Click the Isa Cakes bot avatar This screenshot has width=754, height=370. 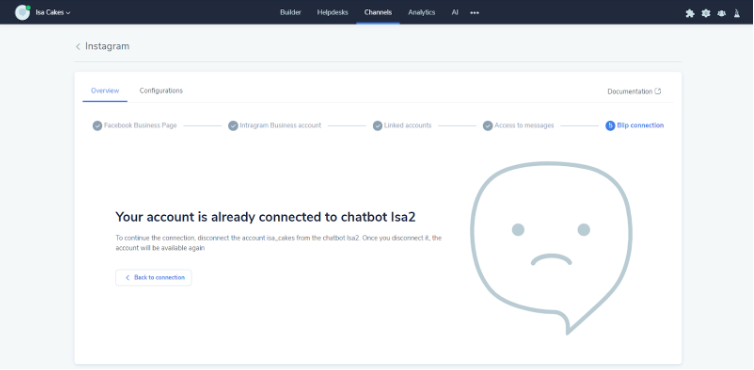point(22,13)
